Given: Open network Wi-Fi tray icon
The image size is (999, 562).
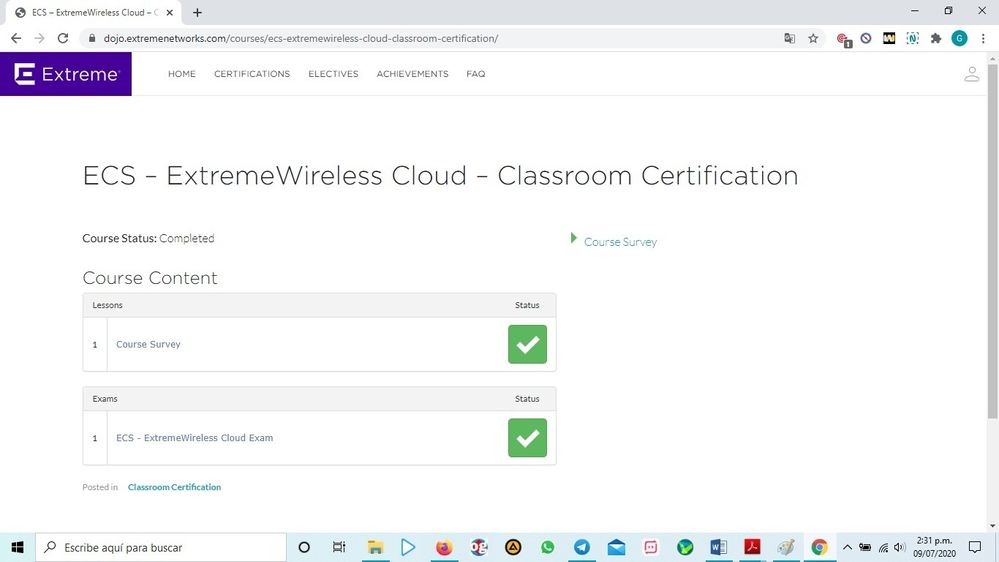Looking at the screenshot, I should coord(883,547).
